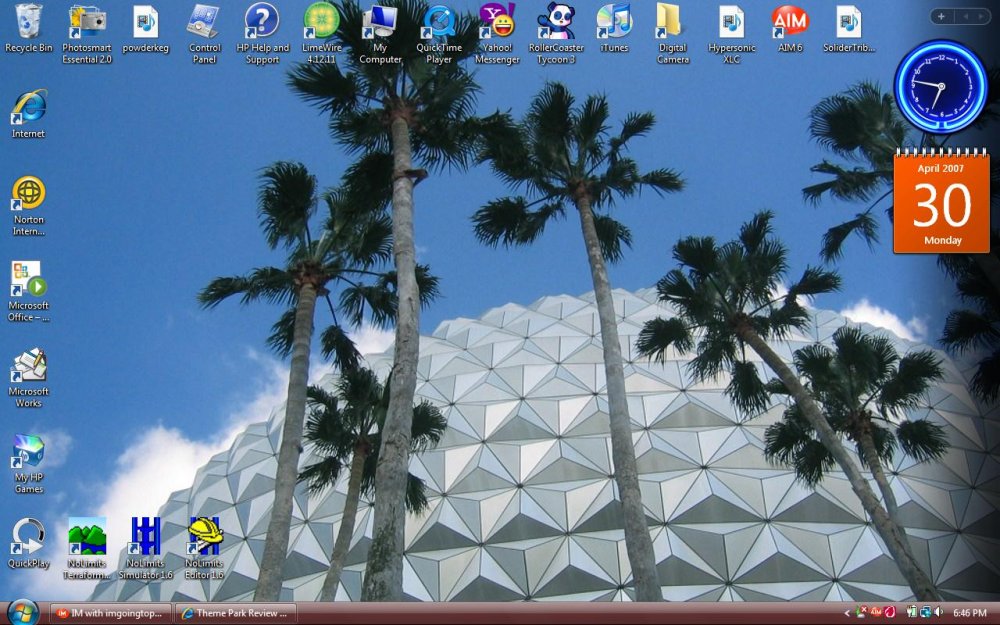Click the orange calendar gadget
1000x625 pixels.
click(941, 203)
